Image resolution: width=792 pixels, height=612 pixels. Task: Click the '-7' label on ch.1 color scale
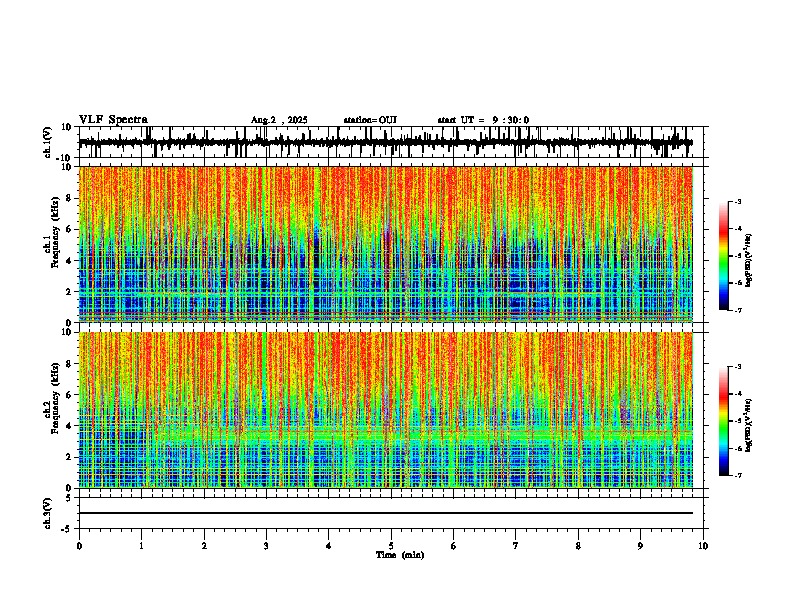(738, 310)
